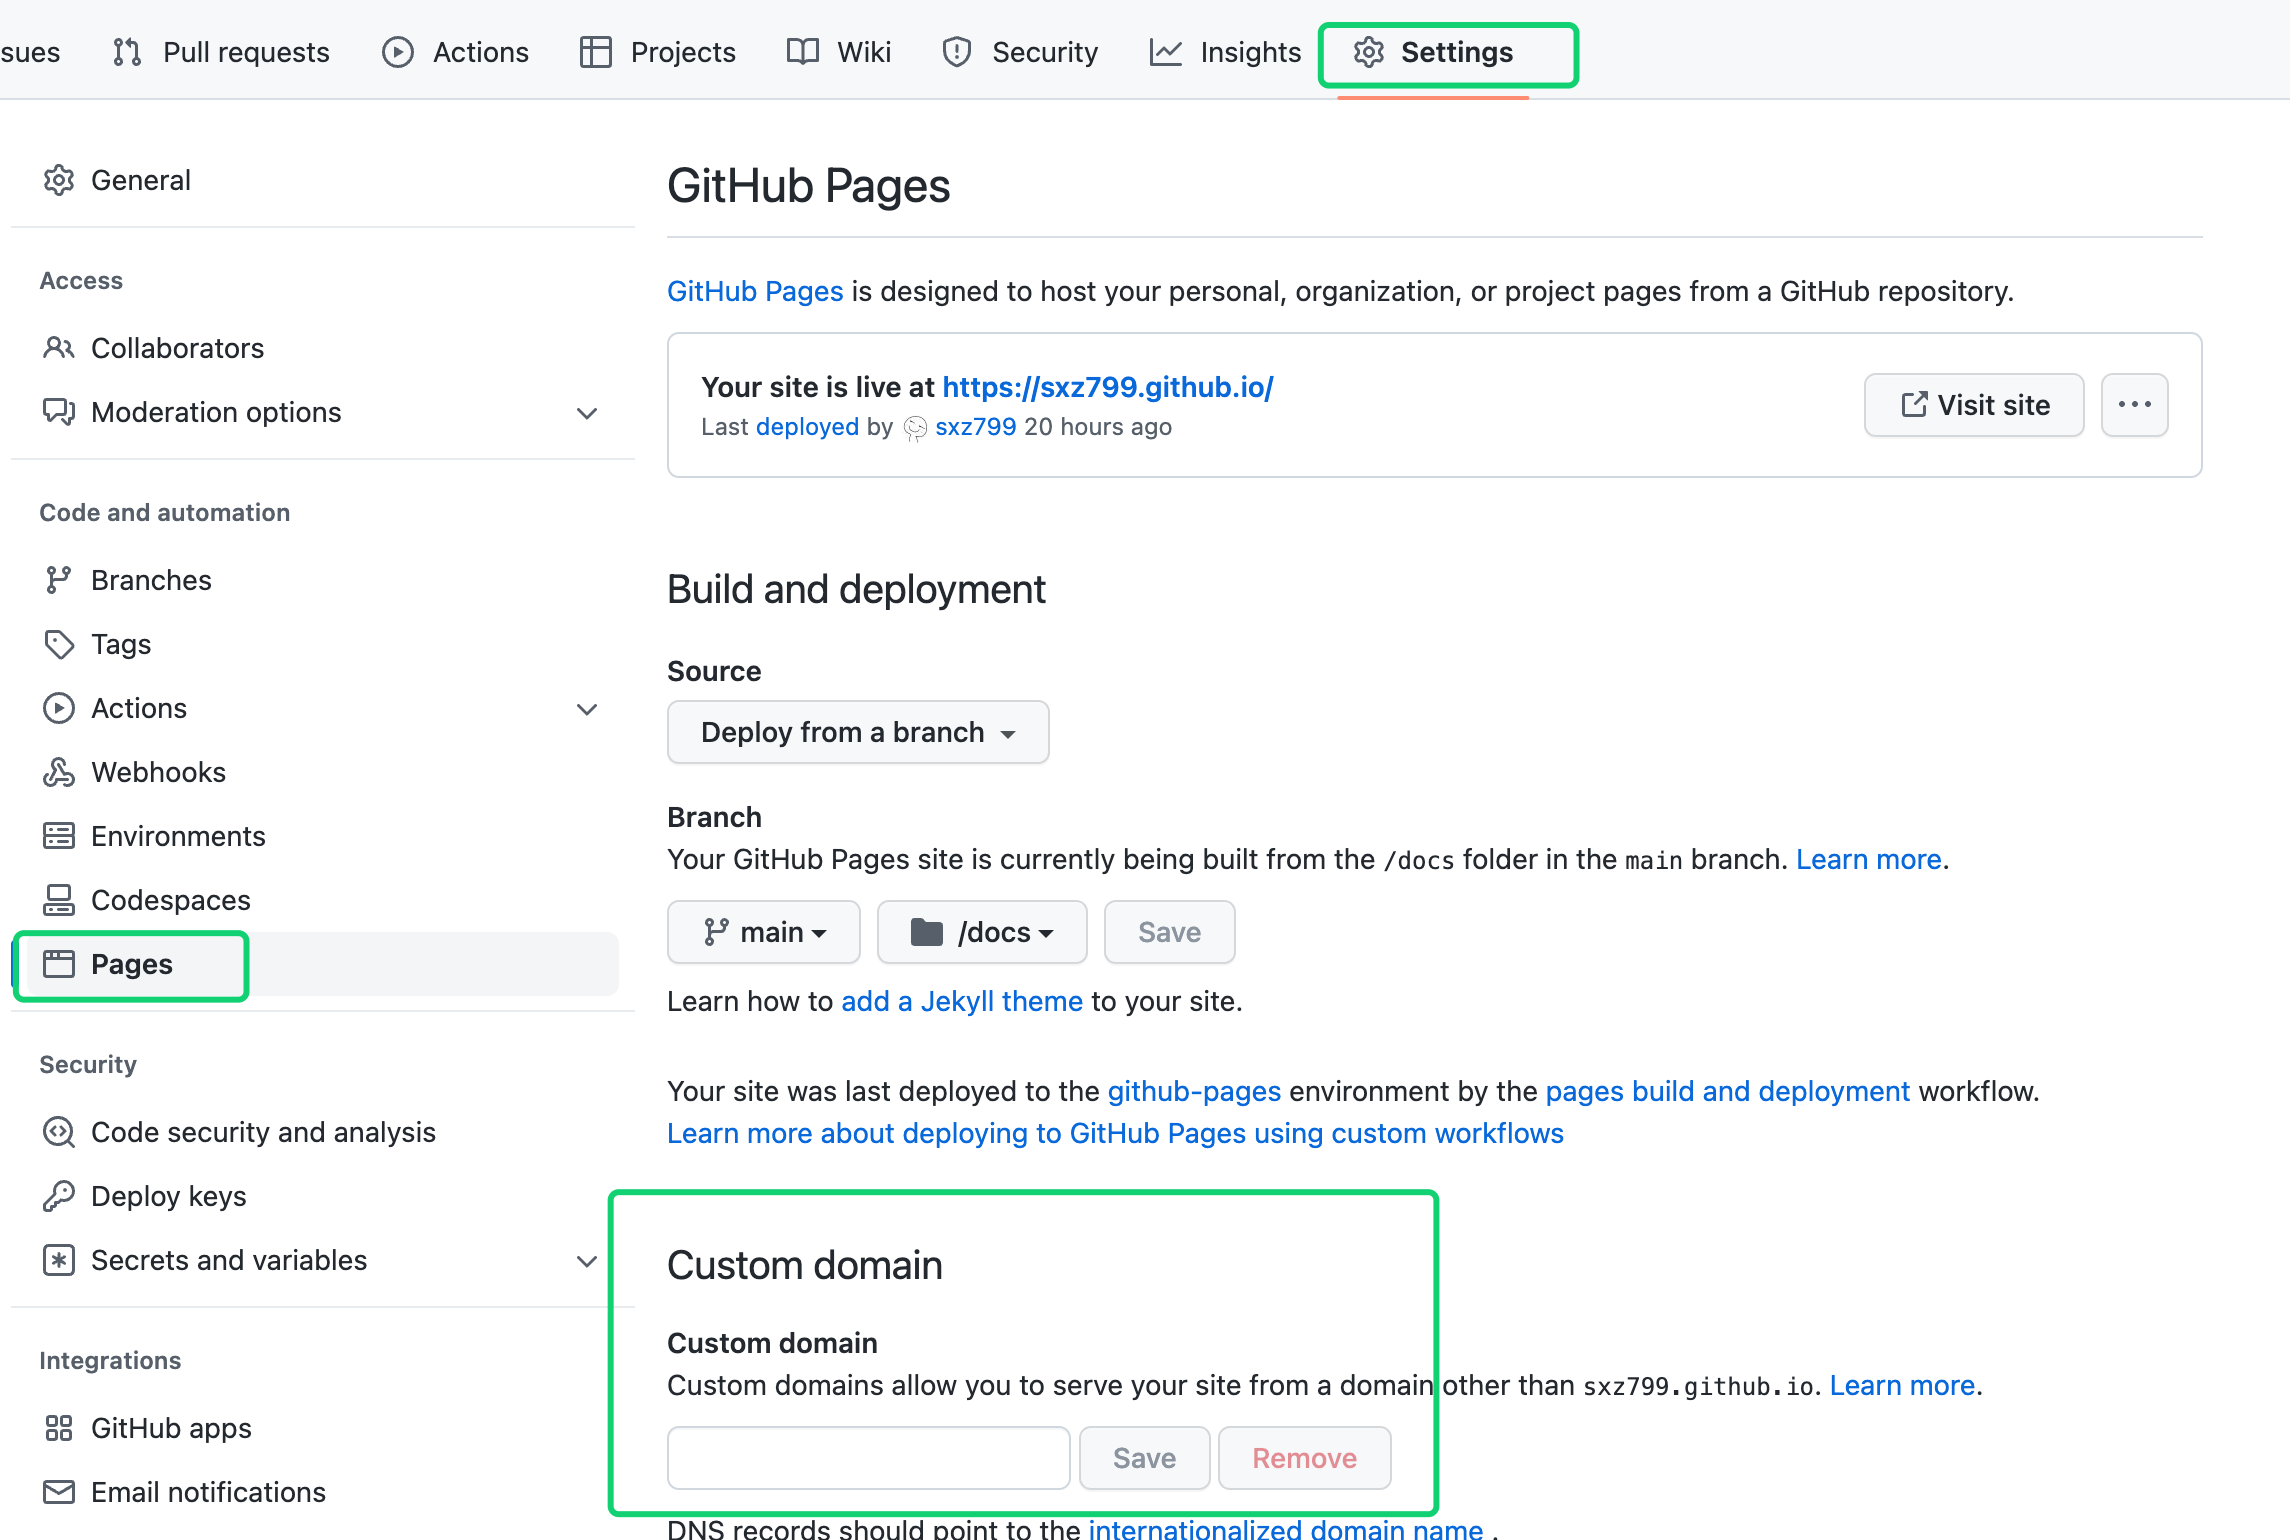Click the Collaborators people icon

tap(59, 348)
